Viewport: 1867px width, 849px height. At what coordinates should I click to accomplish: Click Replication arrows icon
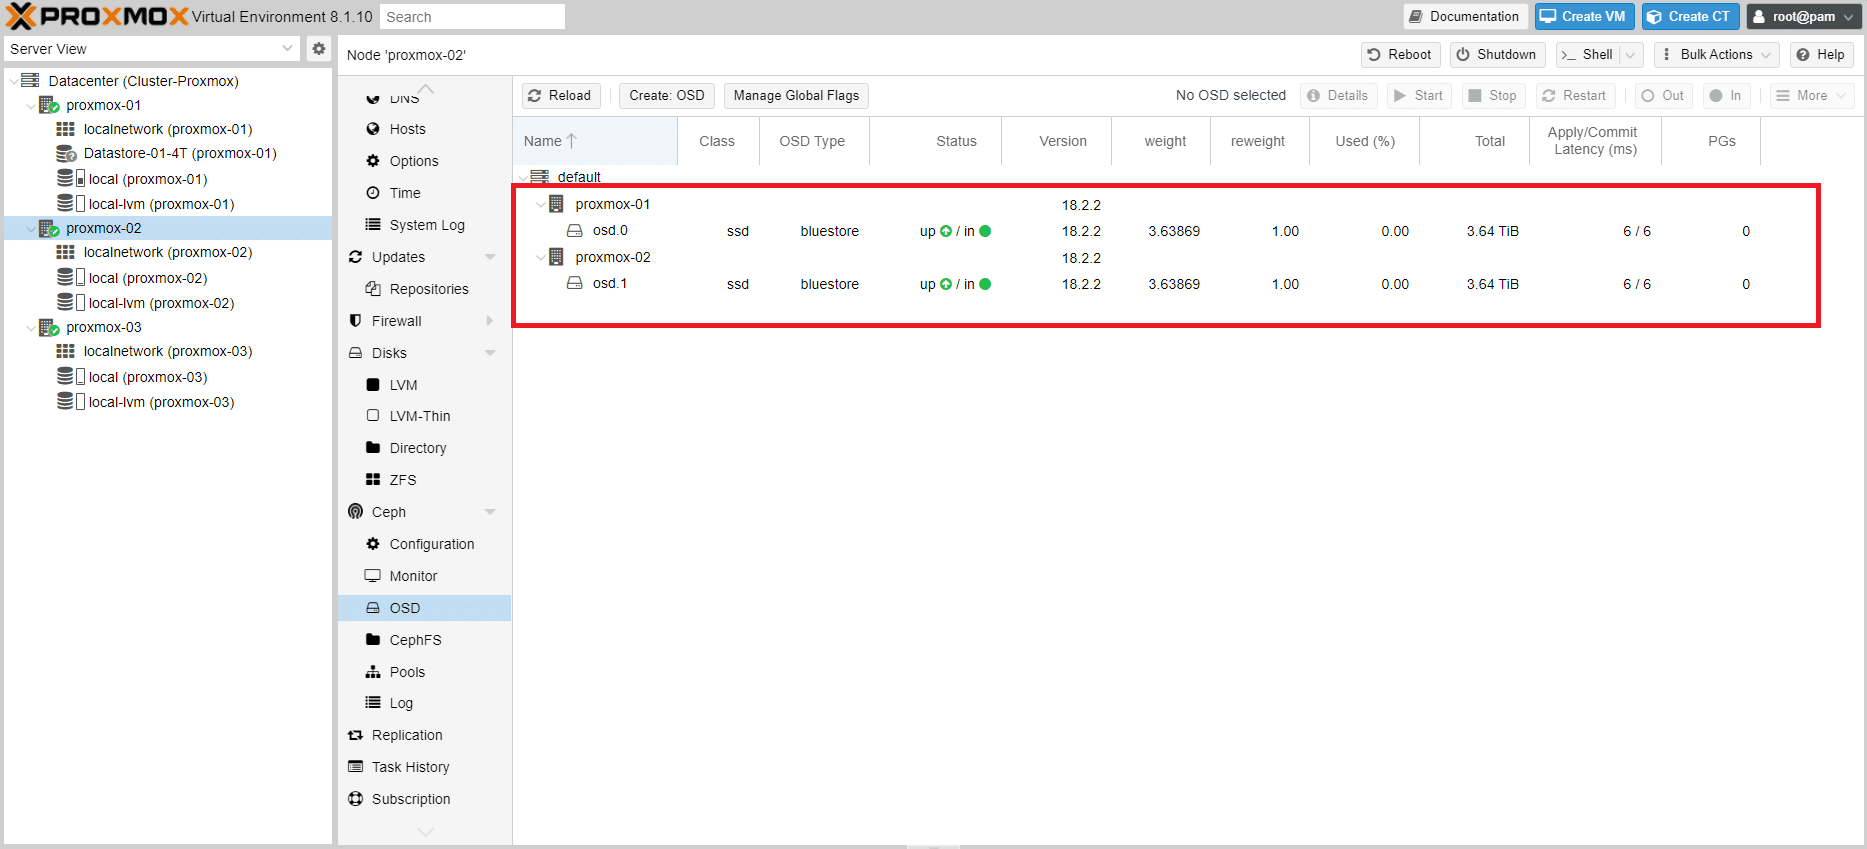[x=355, y=735]
